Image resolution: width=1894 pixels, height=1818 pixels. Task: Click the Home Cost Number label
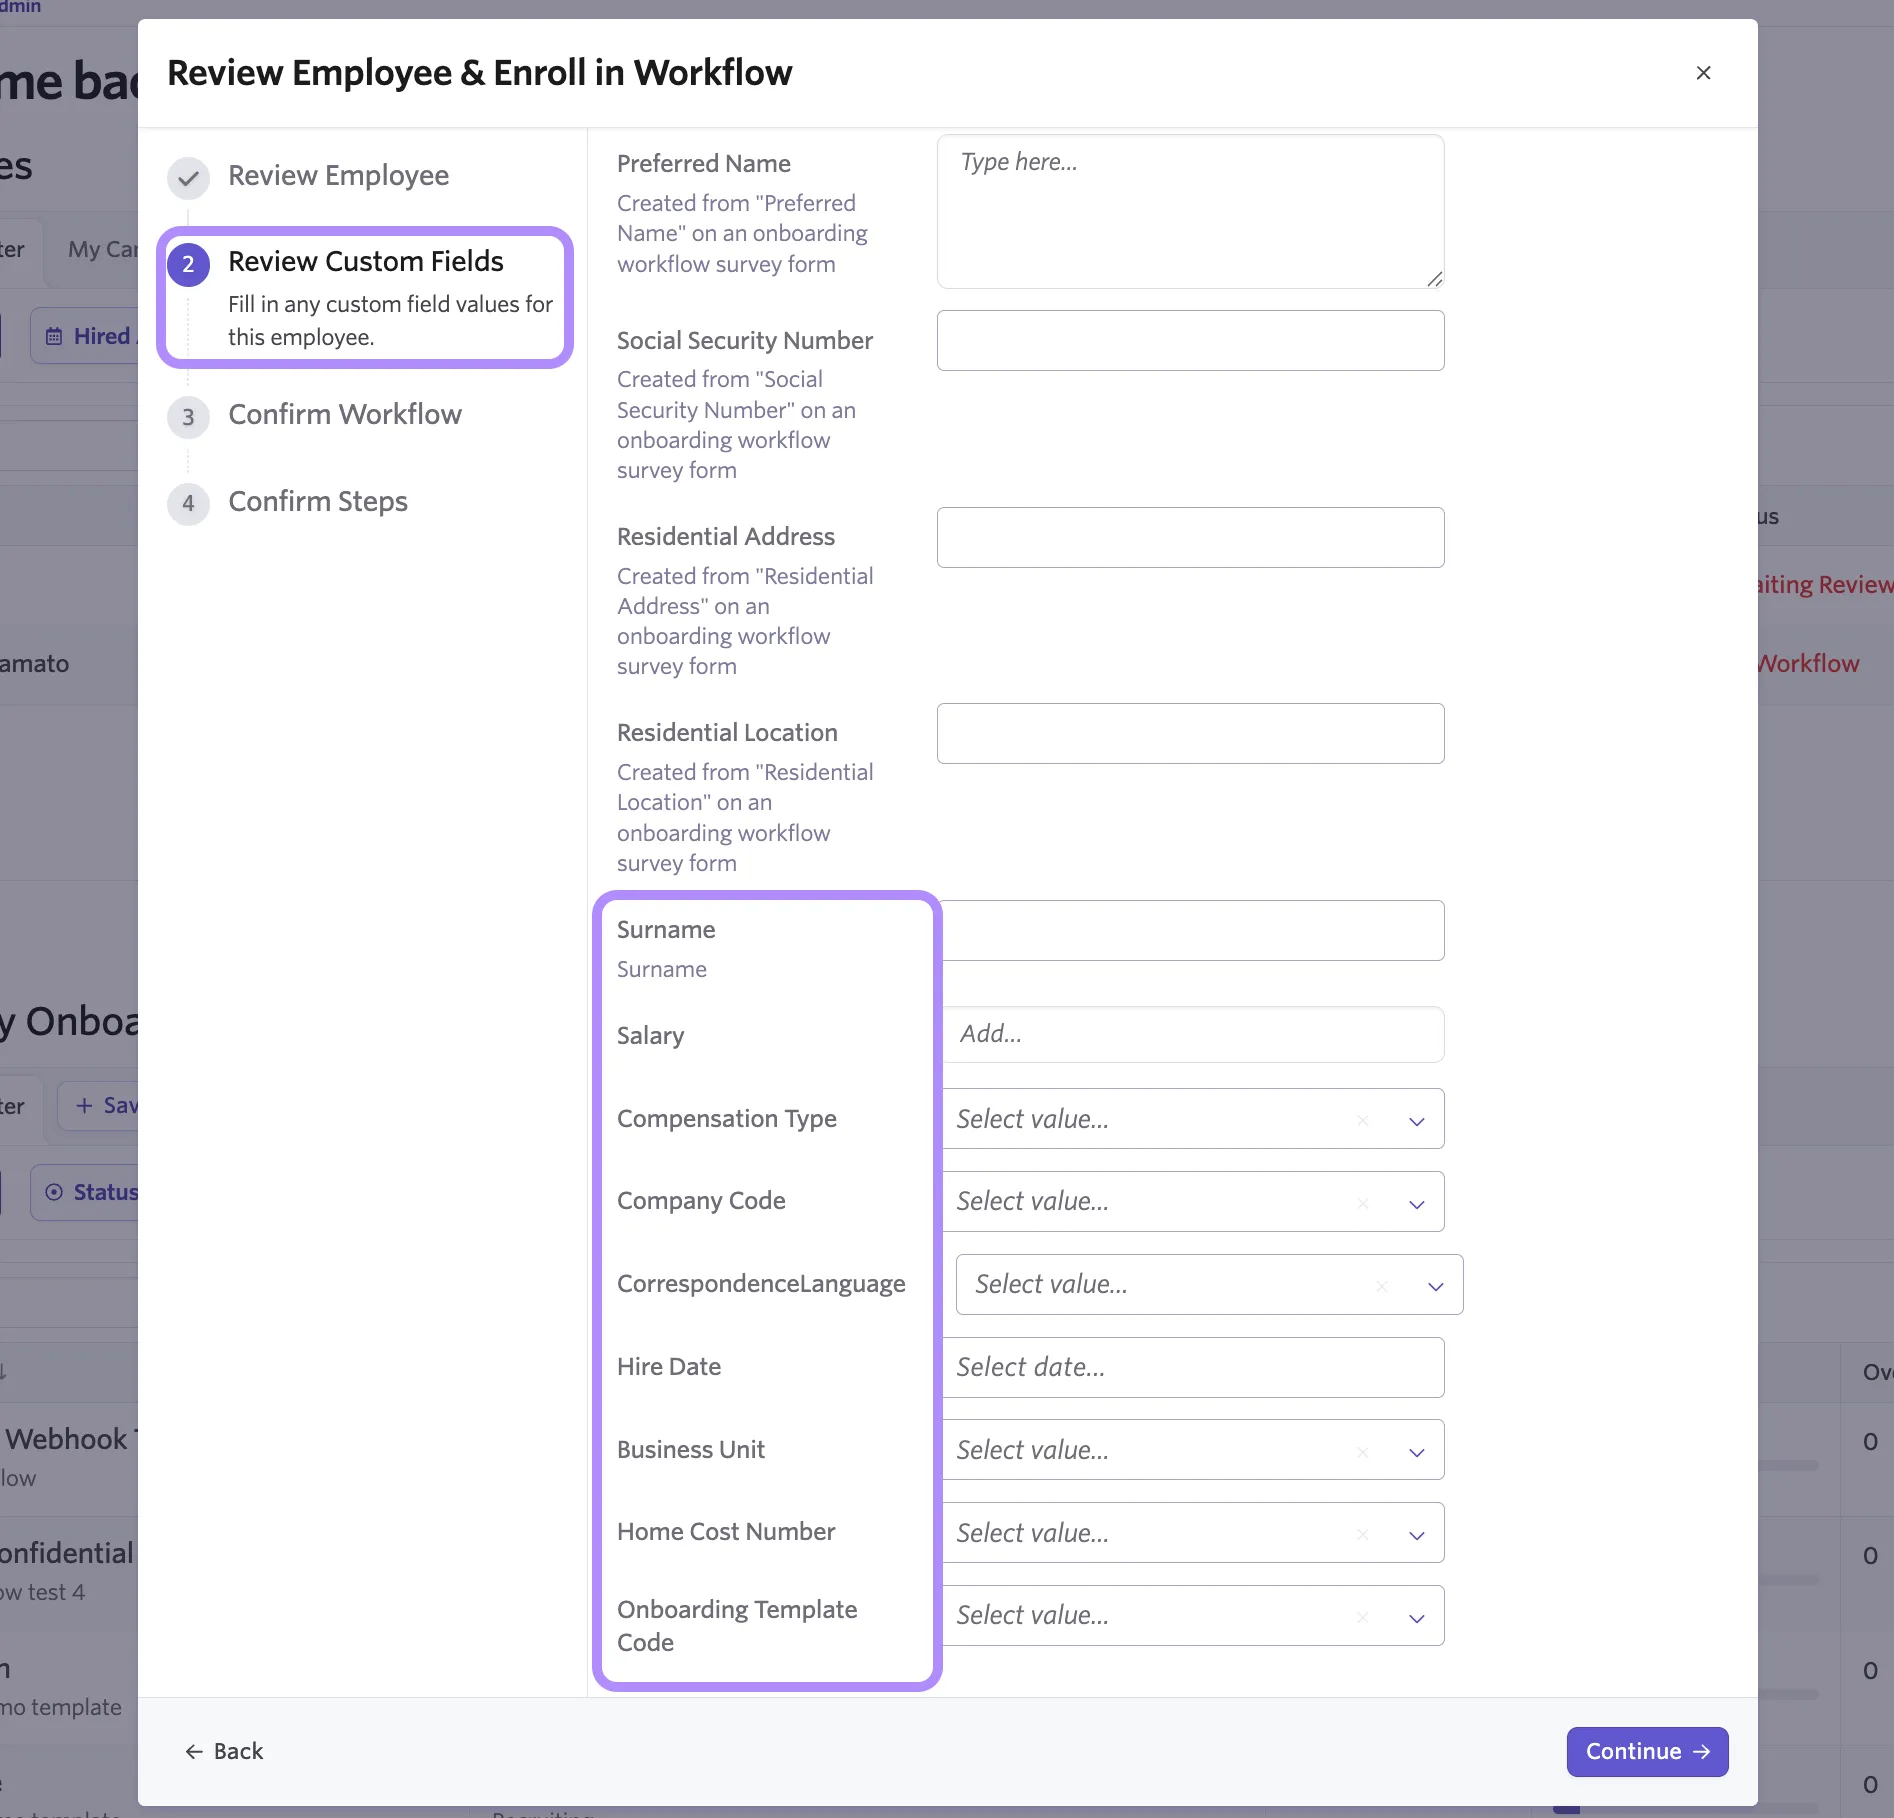tap(725, 1531)
